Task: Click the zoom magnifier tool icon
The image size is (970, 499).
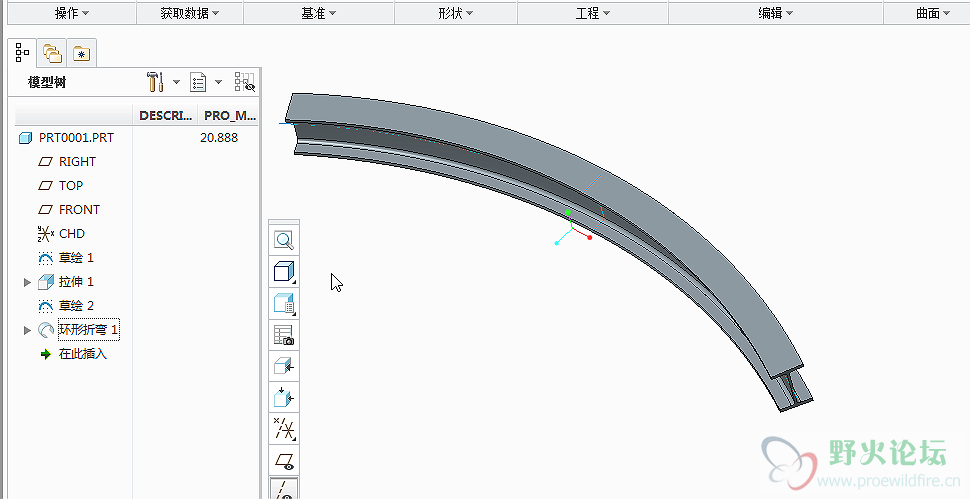Action: tap(284, 241)
